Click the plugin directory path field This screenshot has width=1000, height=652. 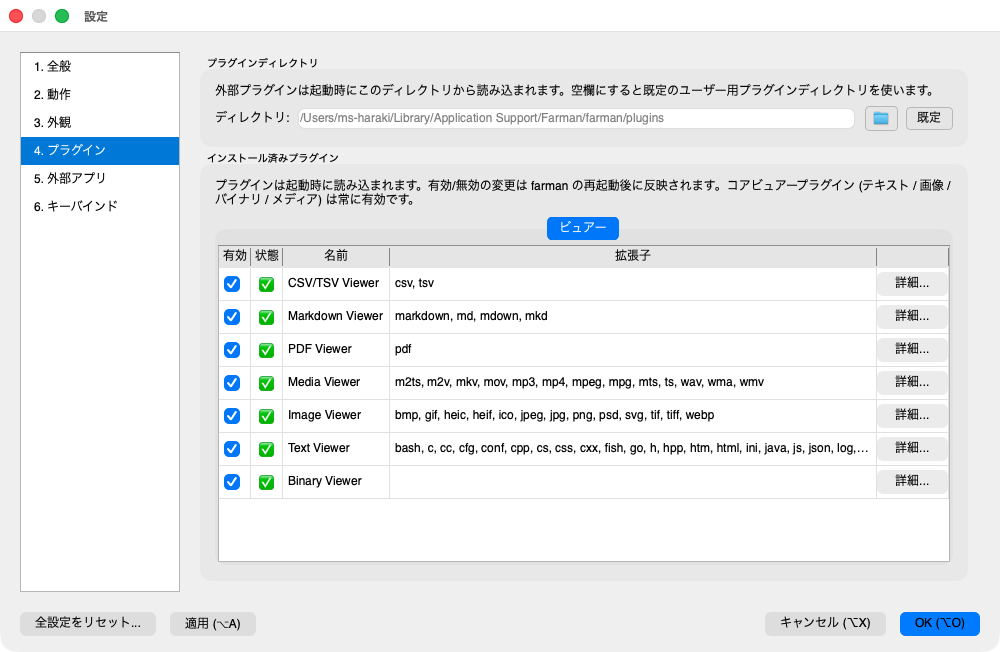[x=576, y=119]
